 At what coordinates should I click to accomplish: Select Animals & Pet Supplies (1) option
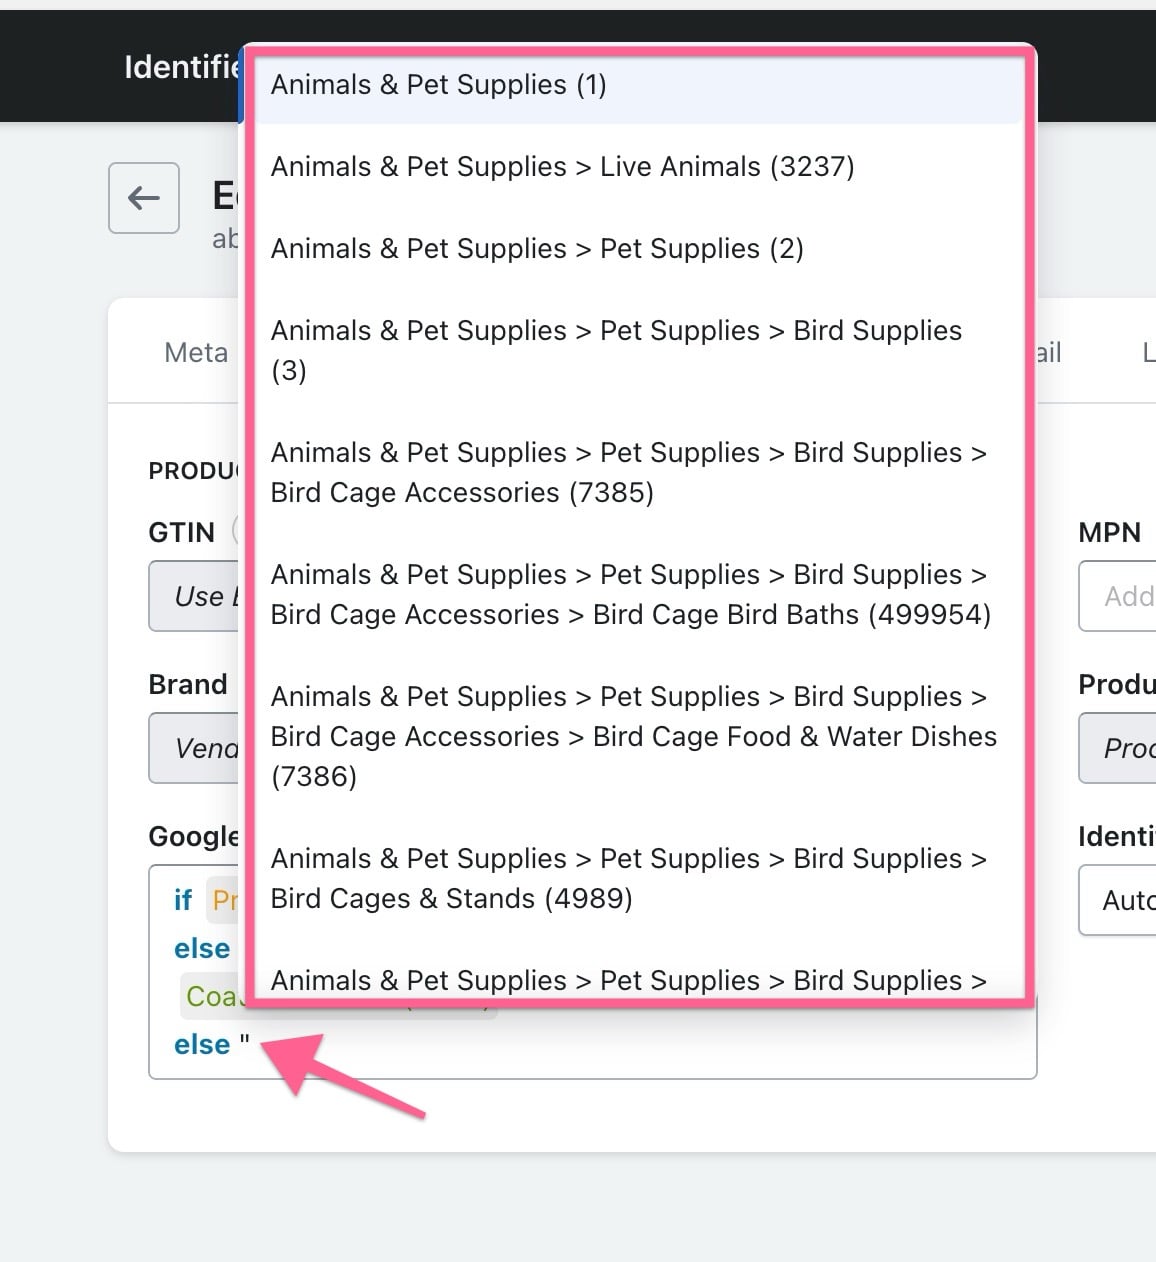pyautogui.click(x=639, y=85)
